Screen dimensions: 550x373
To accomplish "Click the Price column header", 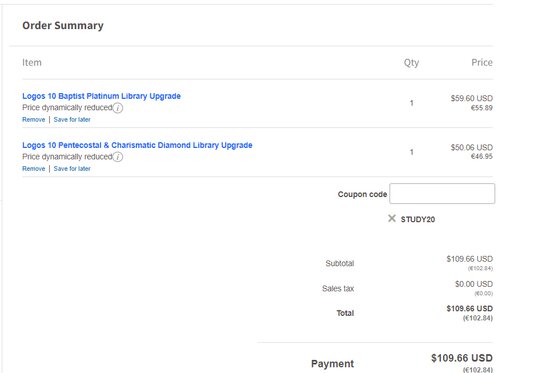I will pos(482,62).
